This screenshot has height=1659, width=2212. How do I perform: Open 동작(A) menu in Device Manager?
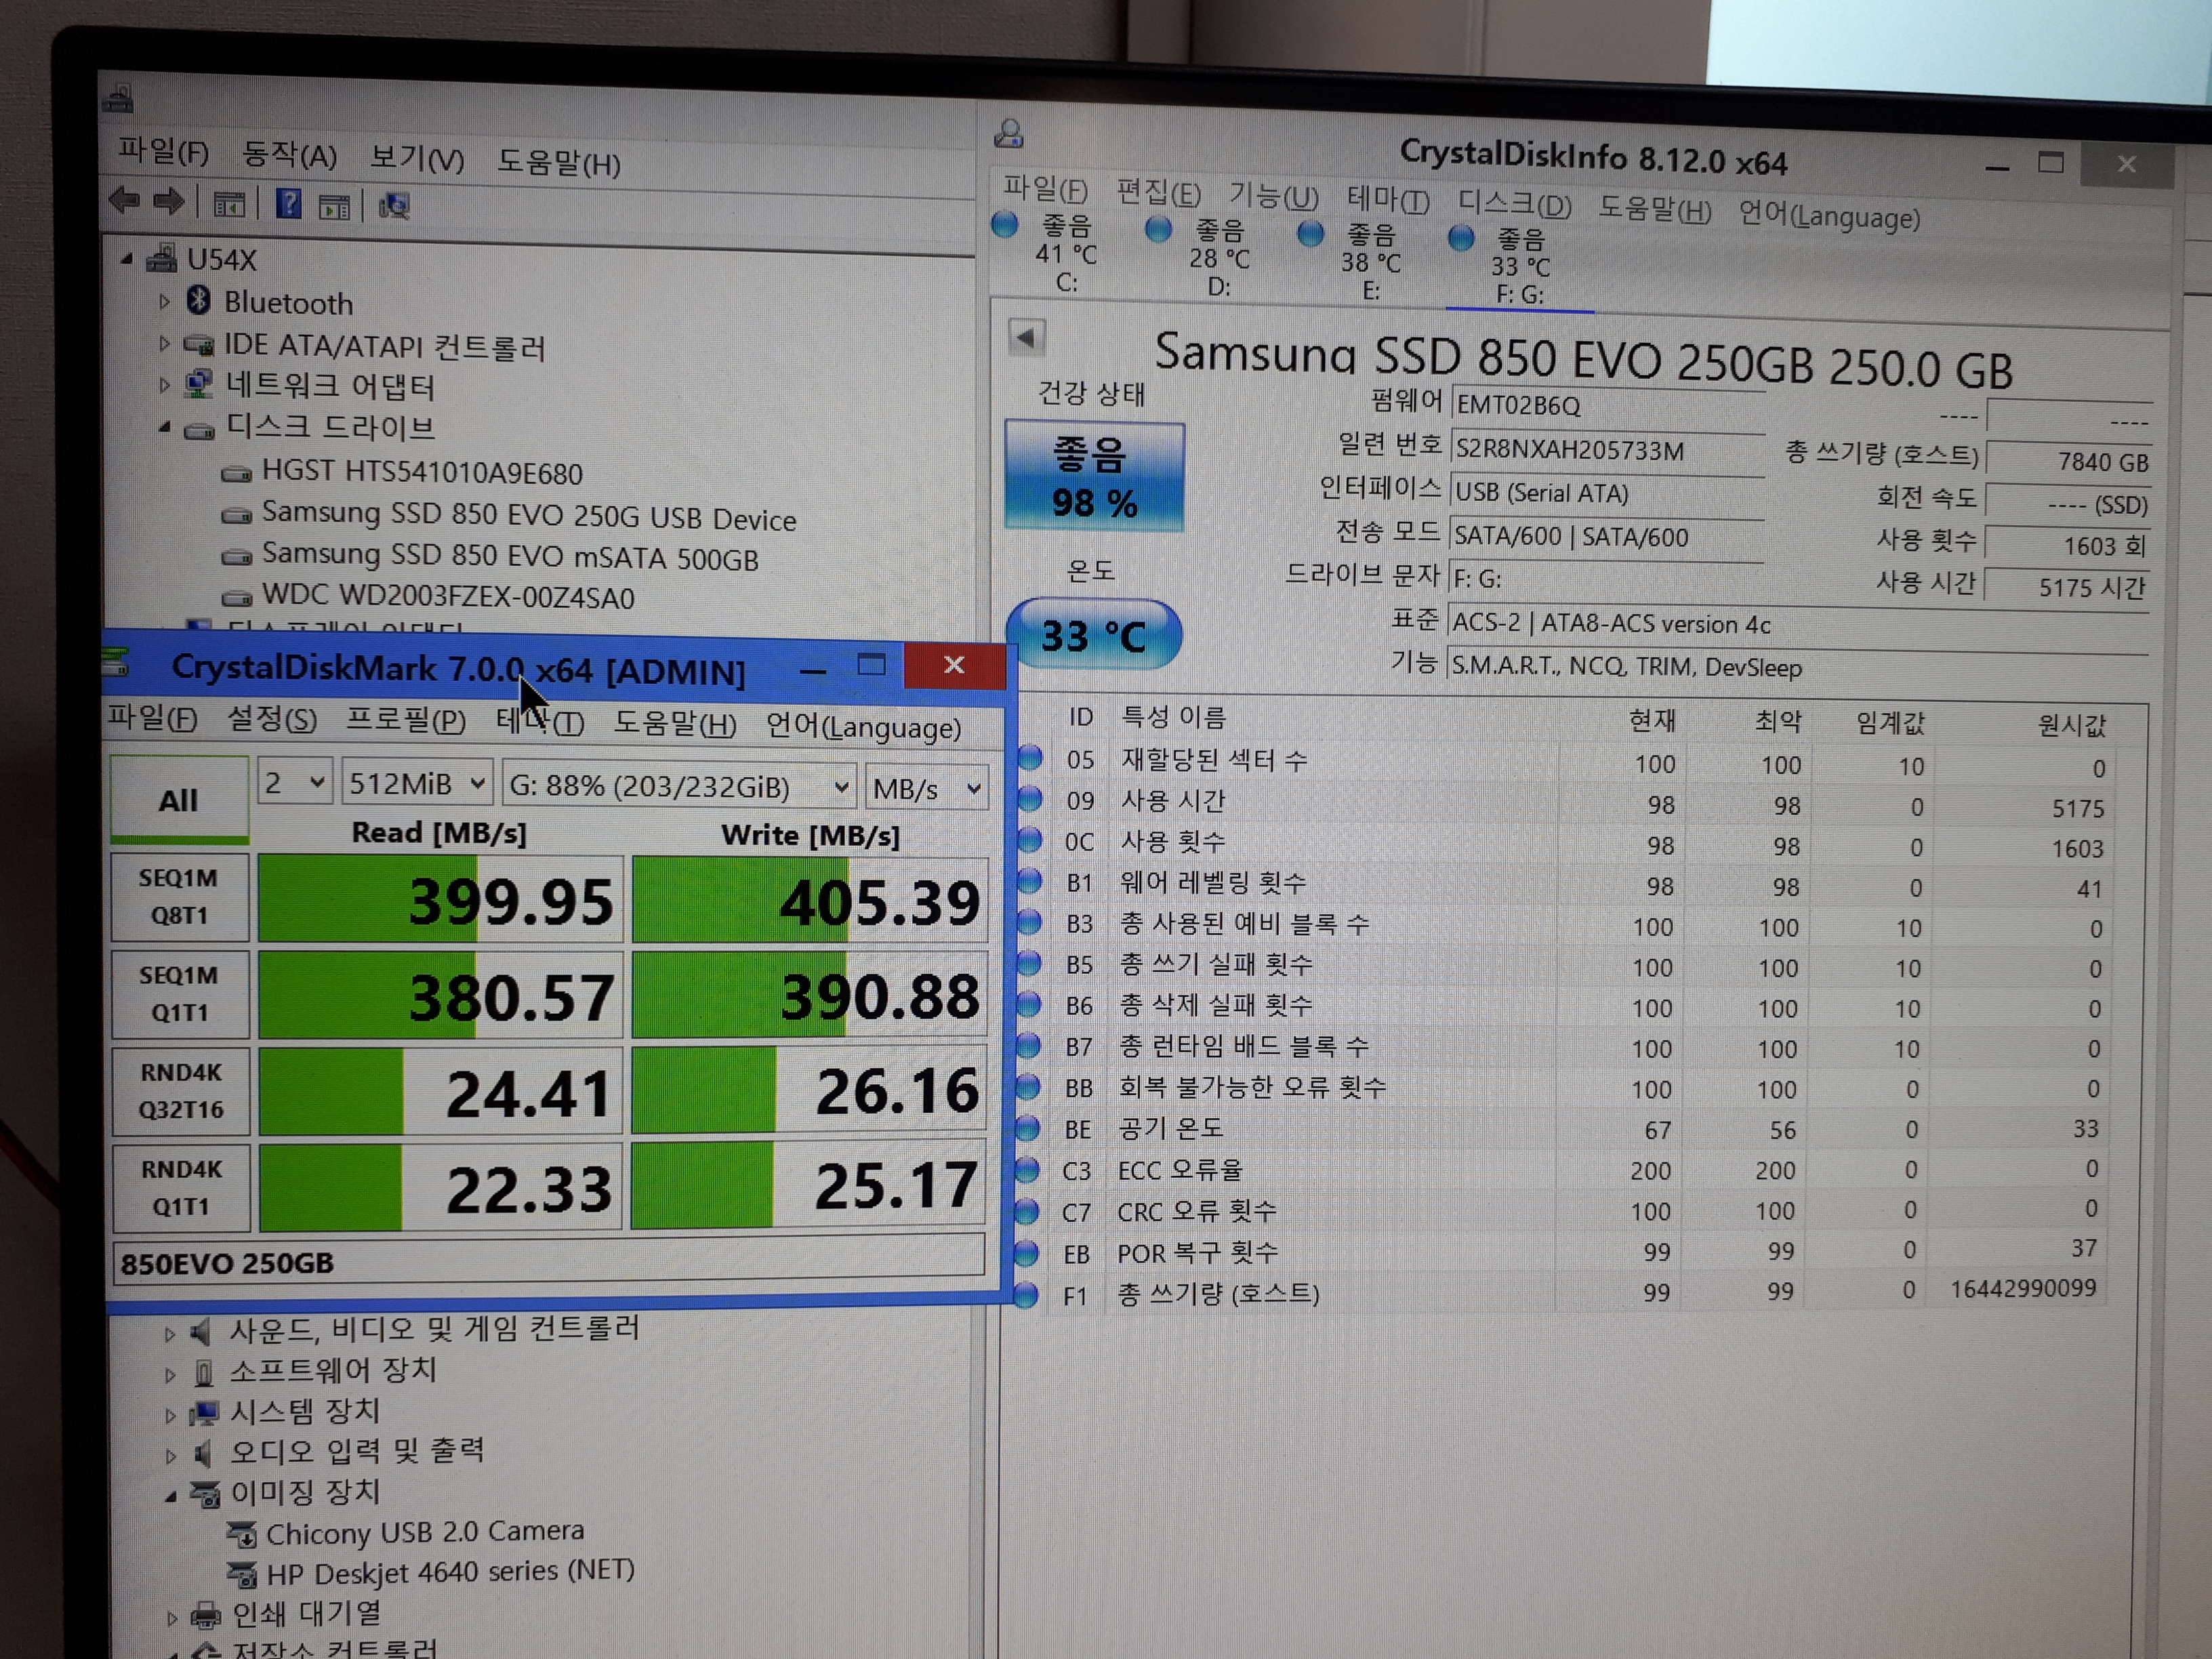(x=290, y=155)
